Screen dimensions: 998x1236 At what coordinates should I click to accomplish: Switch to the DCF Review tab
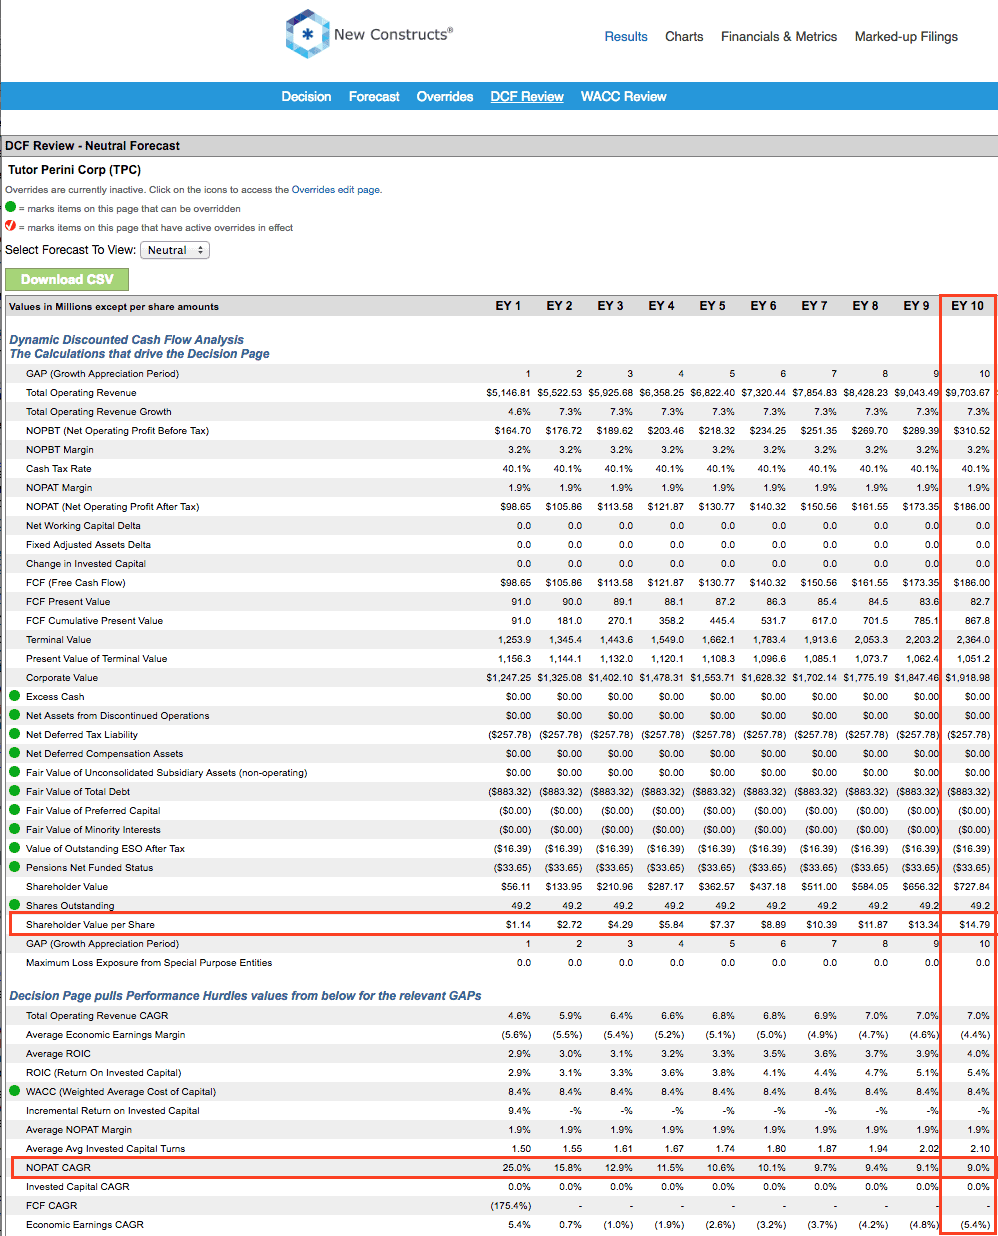(527, 96)
